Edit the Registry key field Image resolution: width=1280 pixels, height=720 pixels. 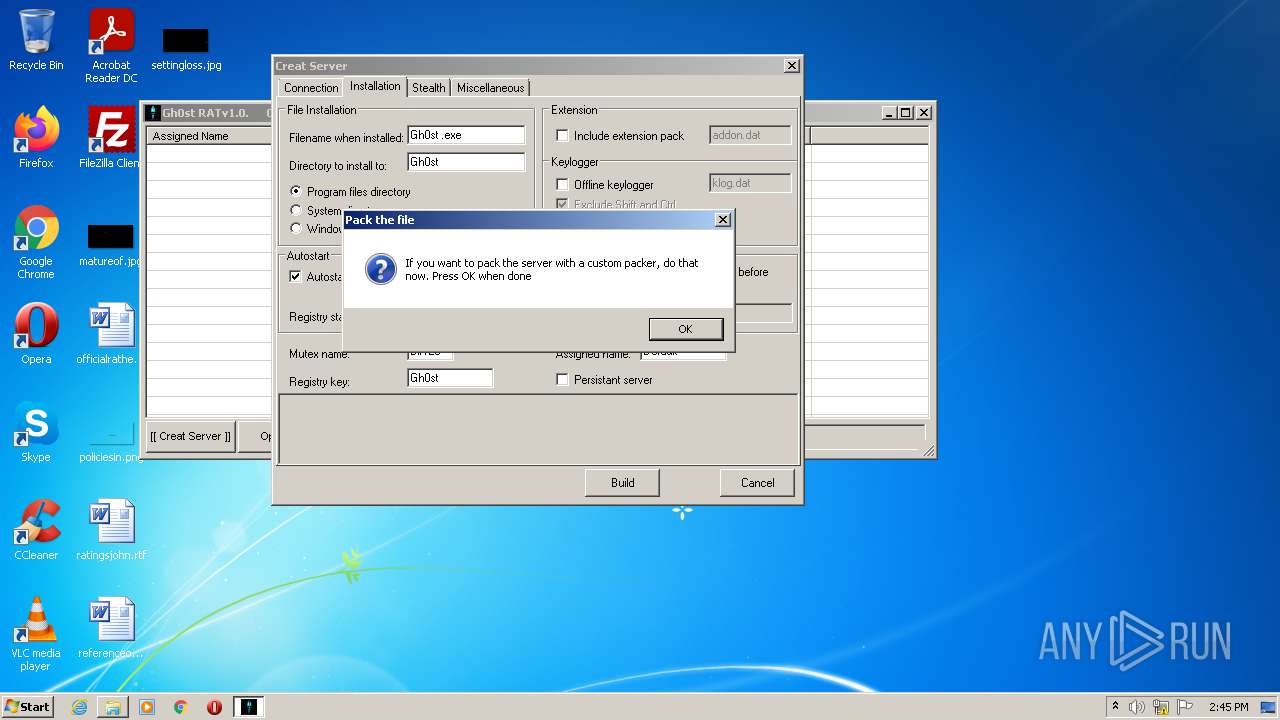[450, 378]
